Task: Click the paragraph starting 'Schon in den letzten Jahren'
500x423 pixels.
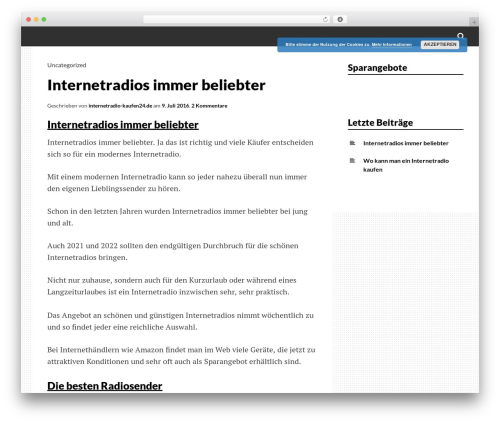Action: click(x=177, y=217)
